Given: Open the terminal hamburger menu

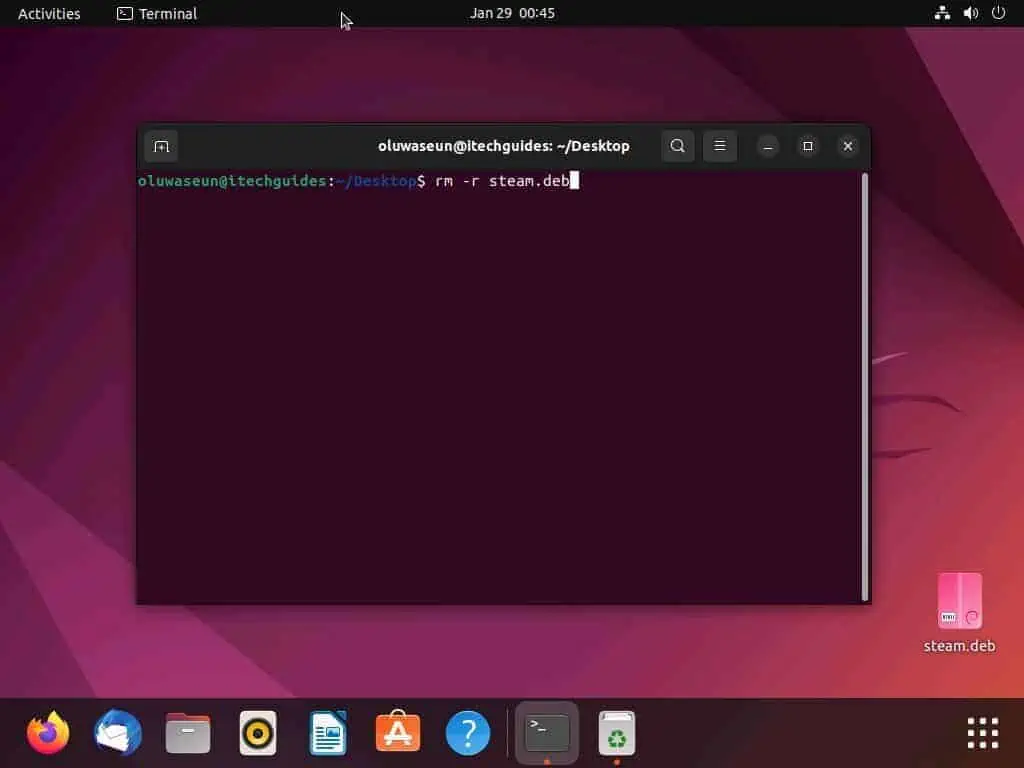Looking at the screenshot, I should (720, 146).
